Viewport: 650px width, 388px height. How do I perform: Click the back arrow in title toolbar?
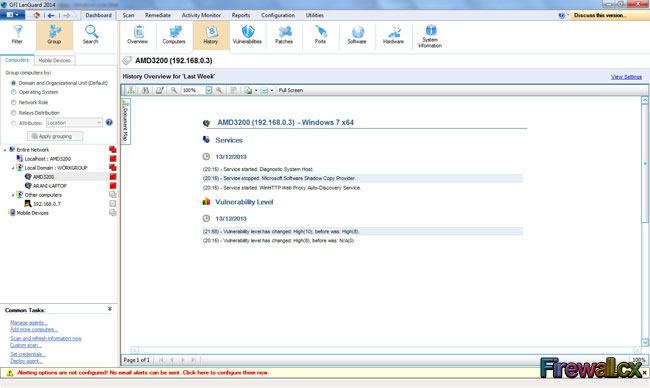click(51, 15)
